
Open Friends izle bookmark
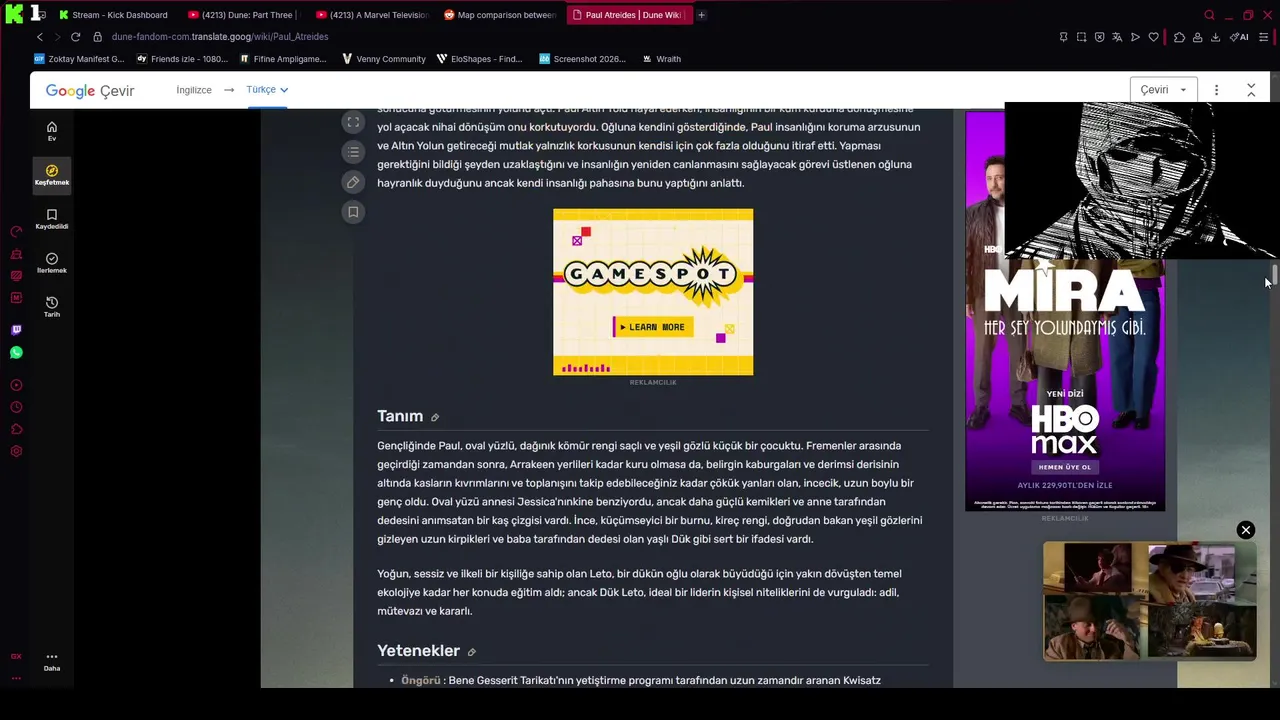pyautogui.click(x=183, y=59)
